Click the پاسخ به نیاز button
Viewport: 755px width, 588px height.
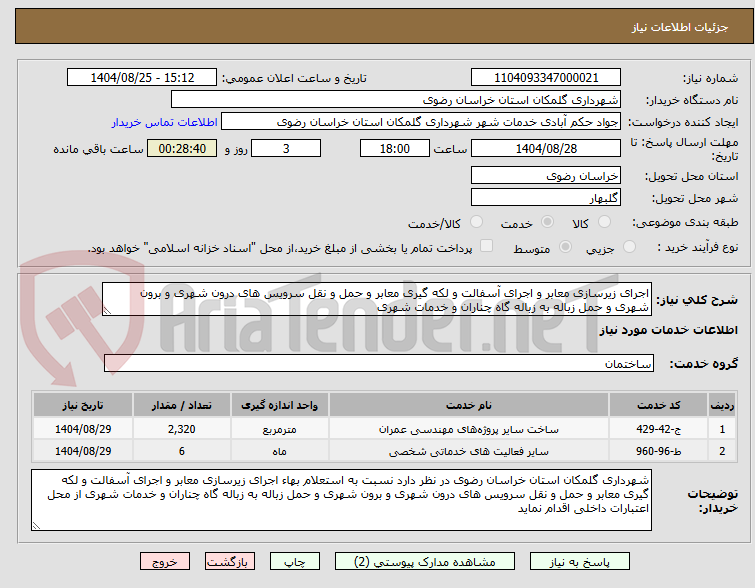point(580,562)
